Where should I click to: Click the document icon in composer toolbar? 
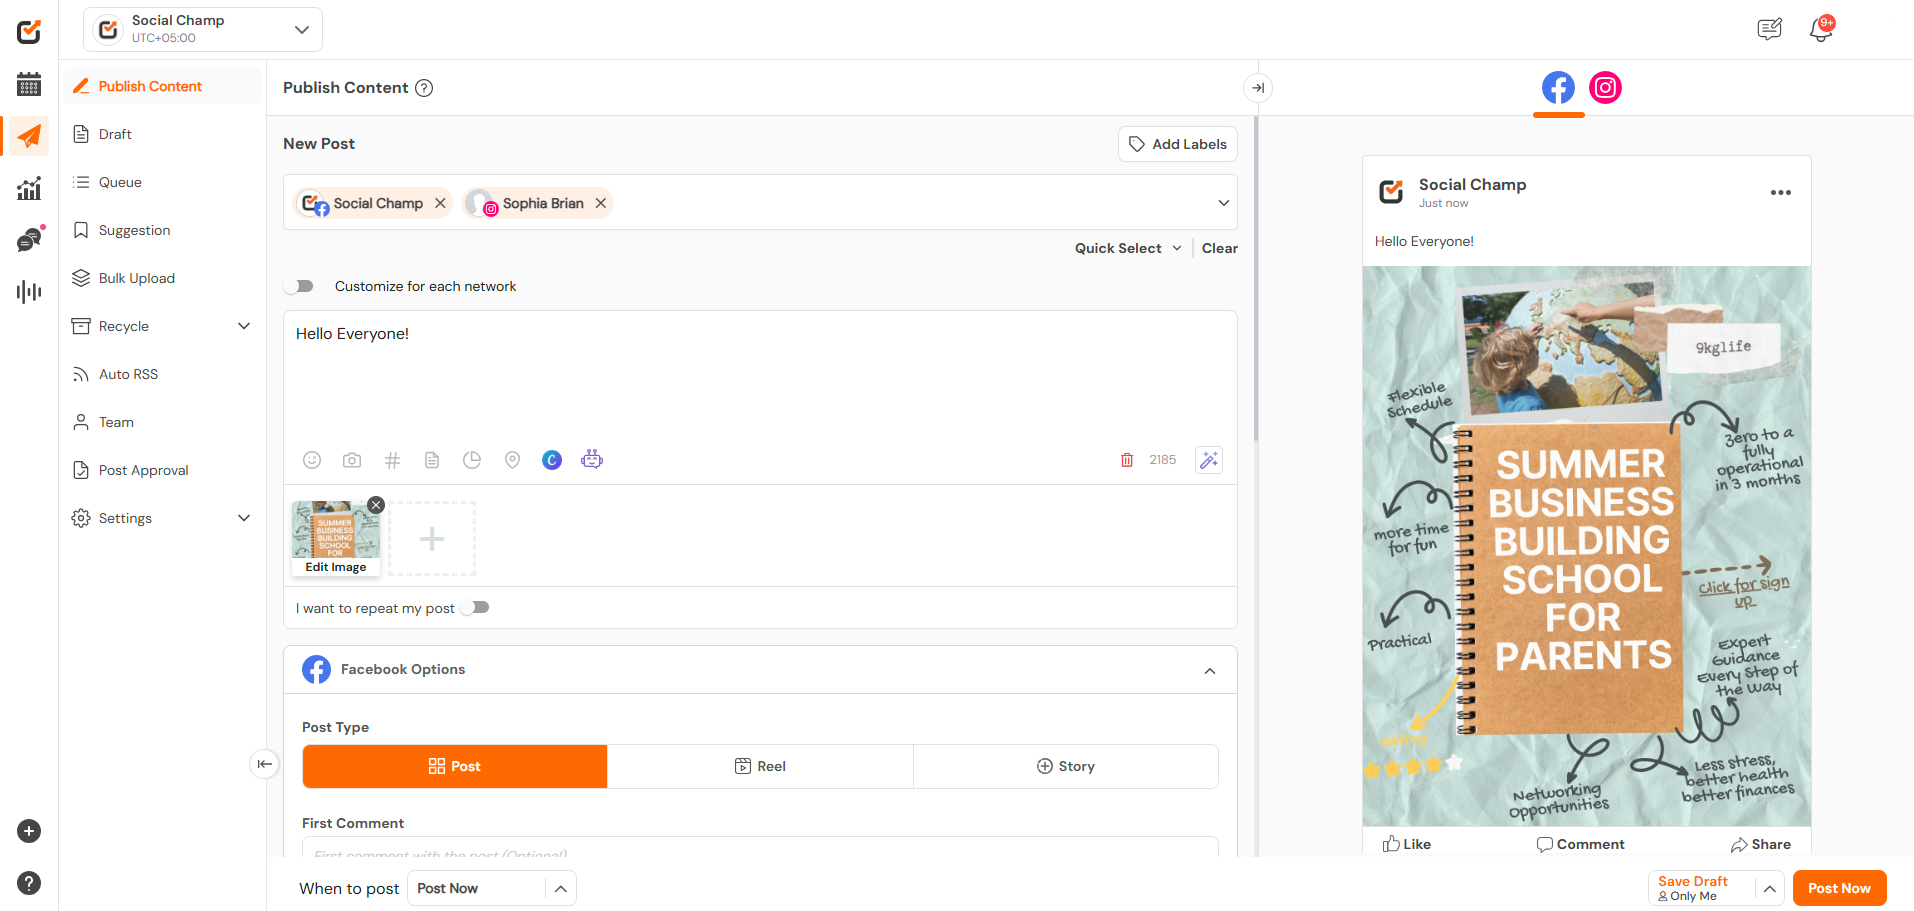pyautogui.click(x=432, y=460)
